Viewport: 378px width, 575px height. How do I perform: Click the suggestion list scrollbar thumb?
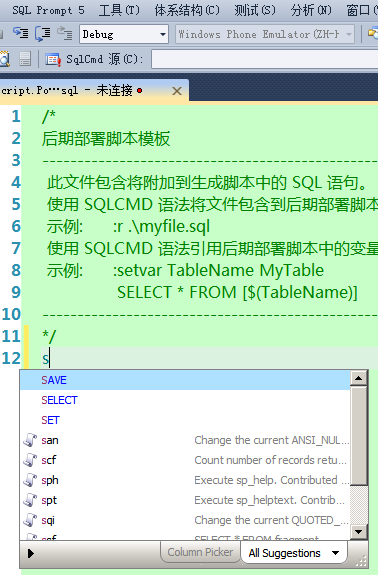coord(359,435)
